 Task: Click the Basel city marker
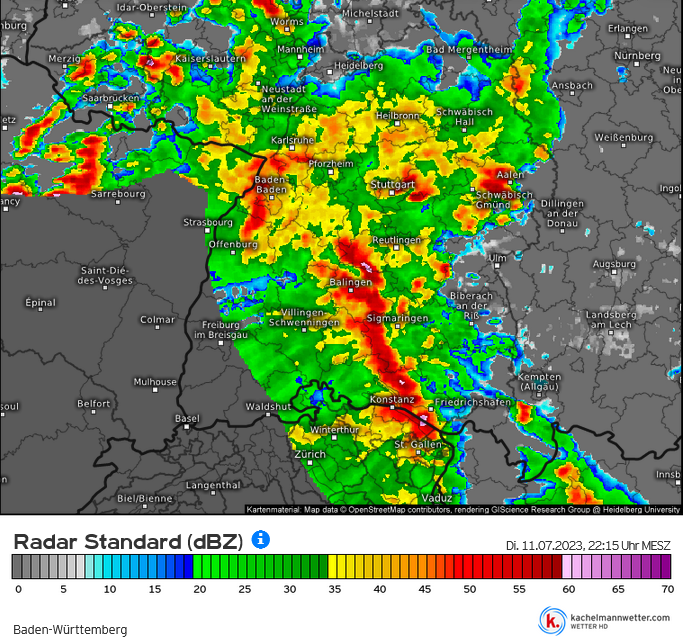(186, 427)
